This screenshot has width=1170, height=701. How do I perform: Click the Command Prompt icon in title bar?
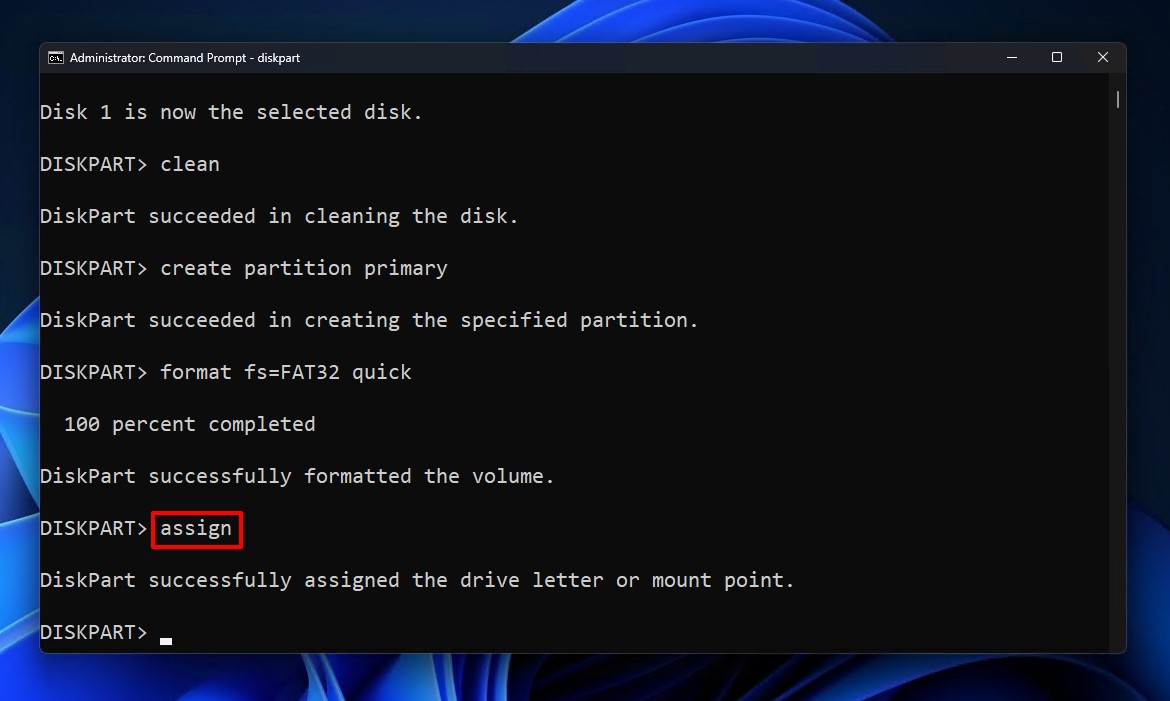(x=55, y=57)
